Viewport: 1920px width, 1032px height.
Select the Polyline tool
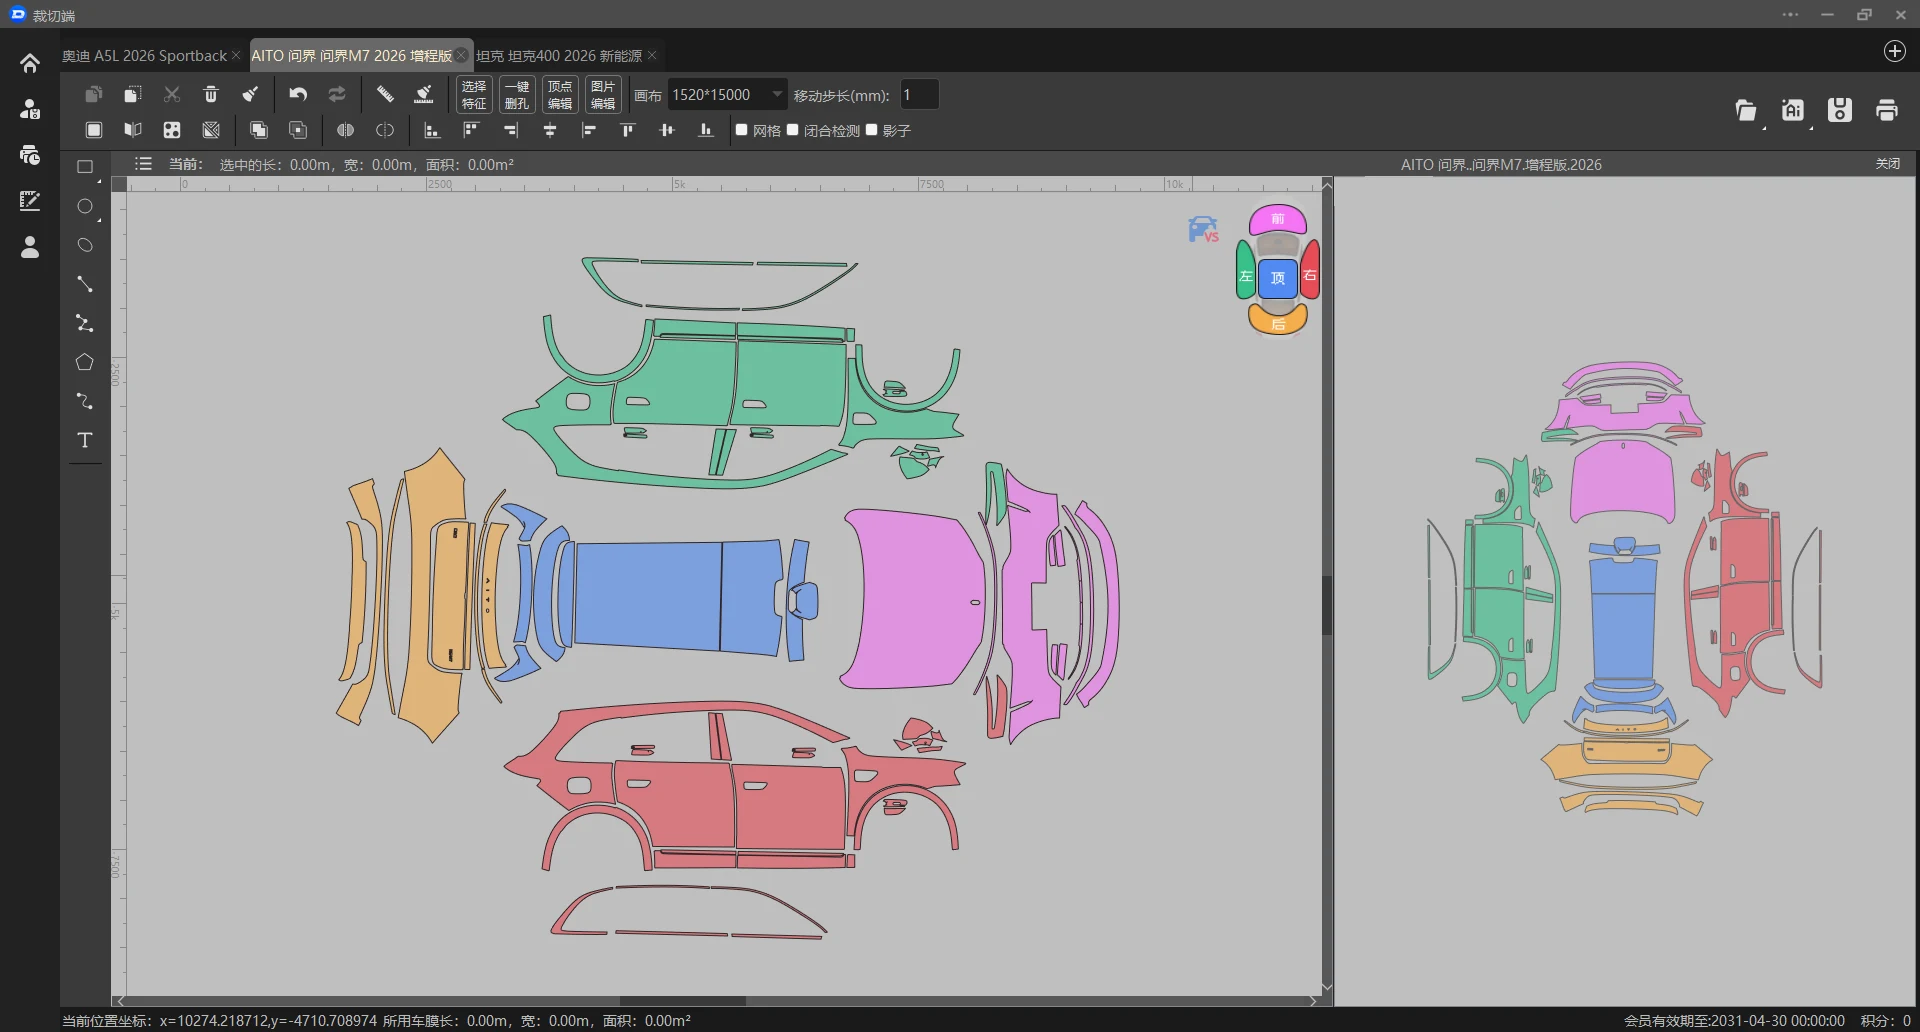(85, 323)
